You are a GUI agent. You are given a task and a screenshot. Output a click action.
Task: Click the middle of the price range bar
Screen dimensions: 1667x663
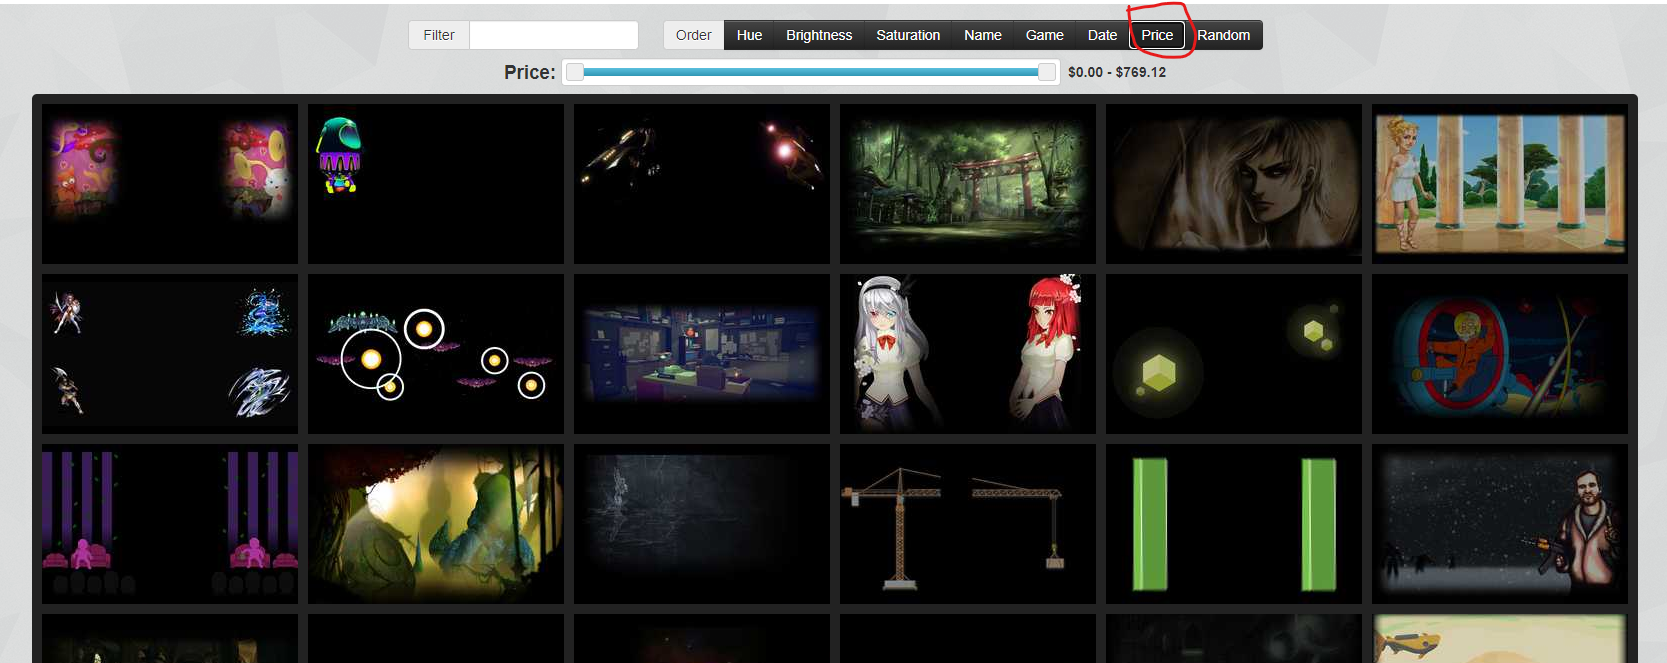811,72
